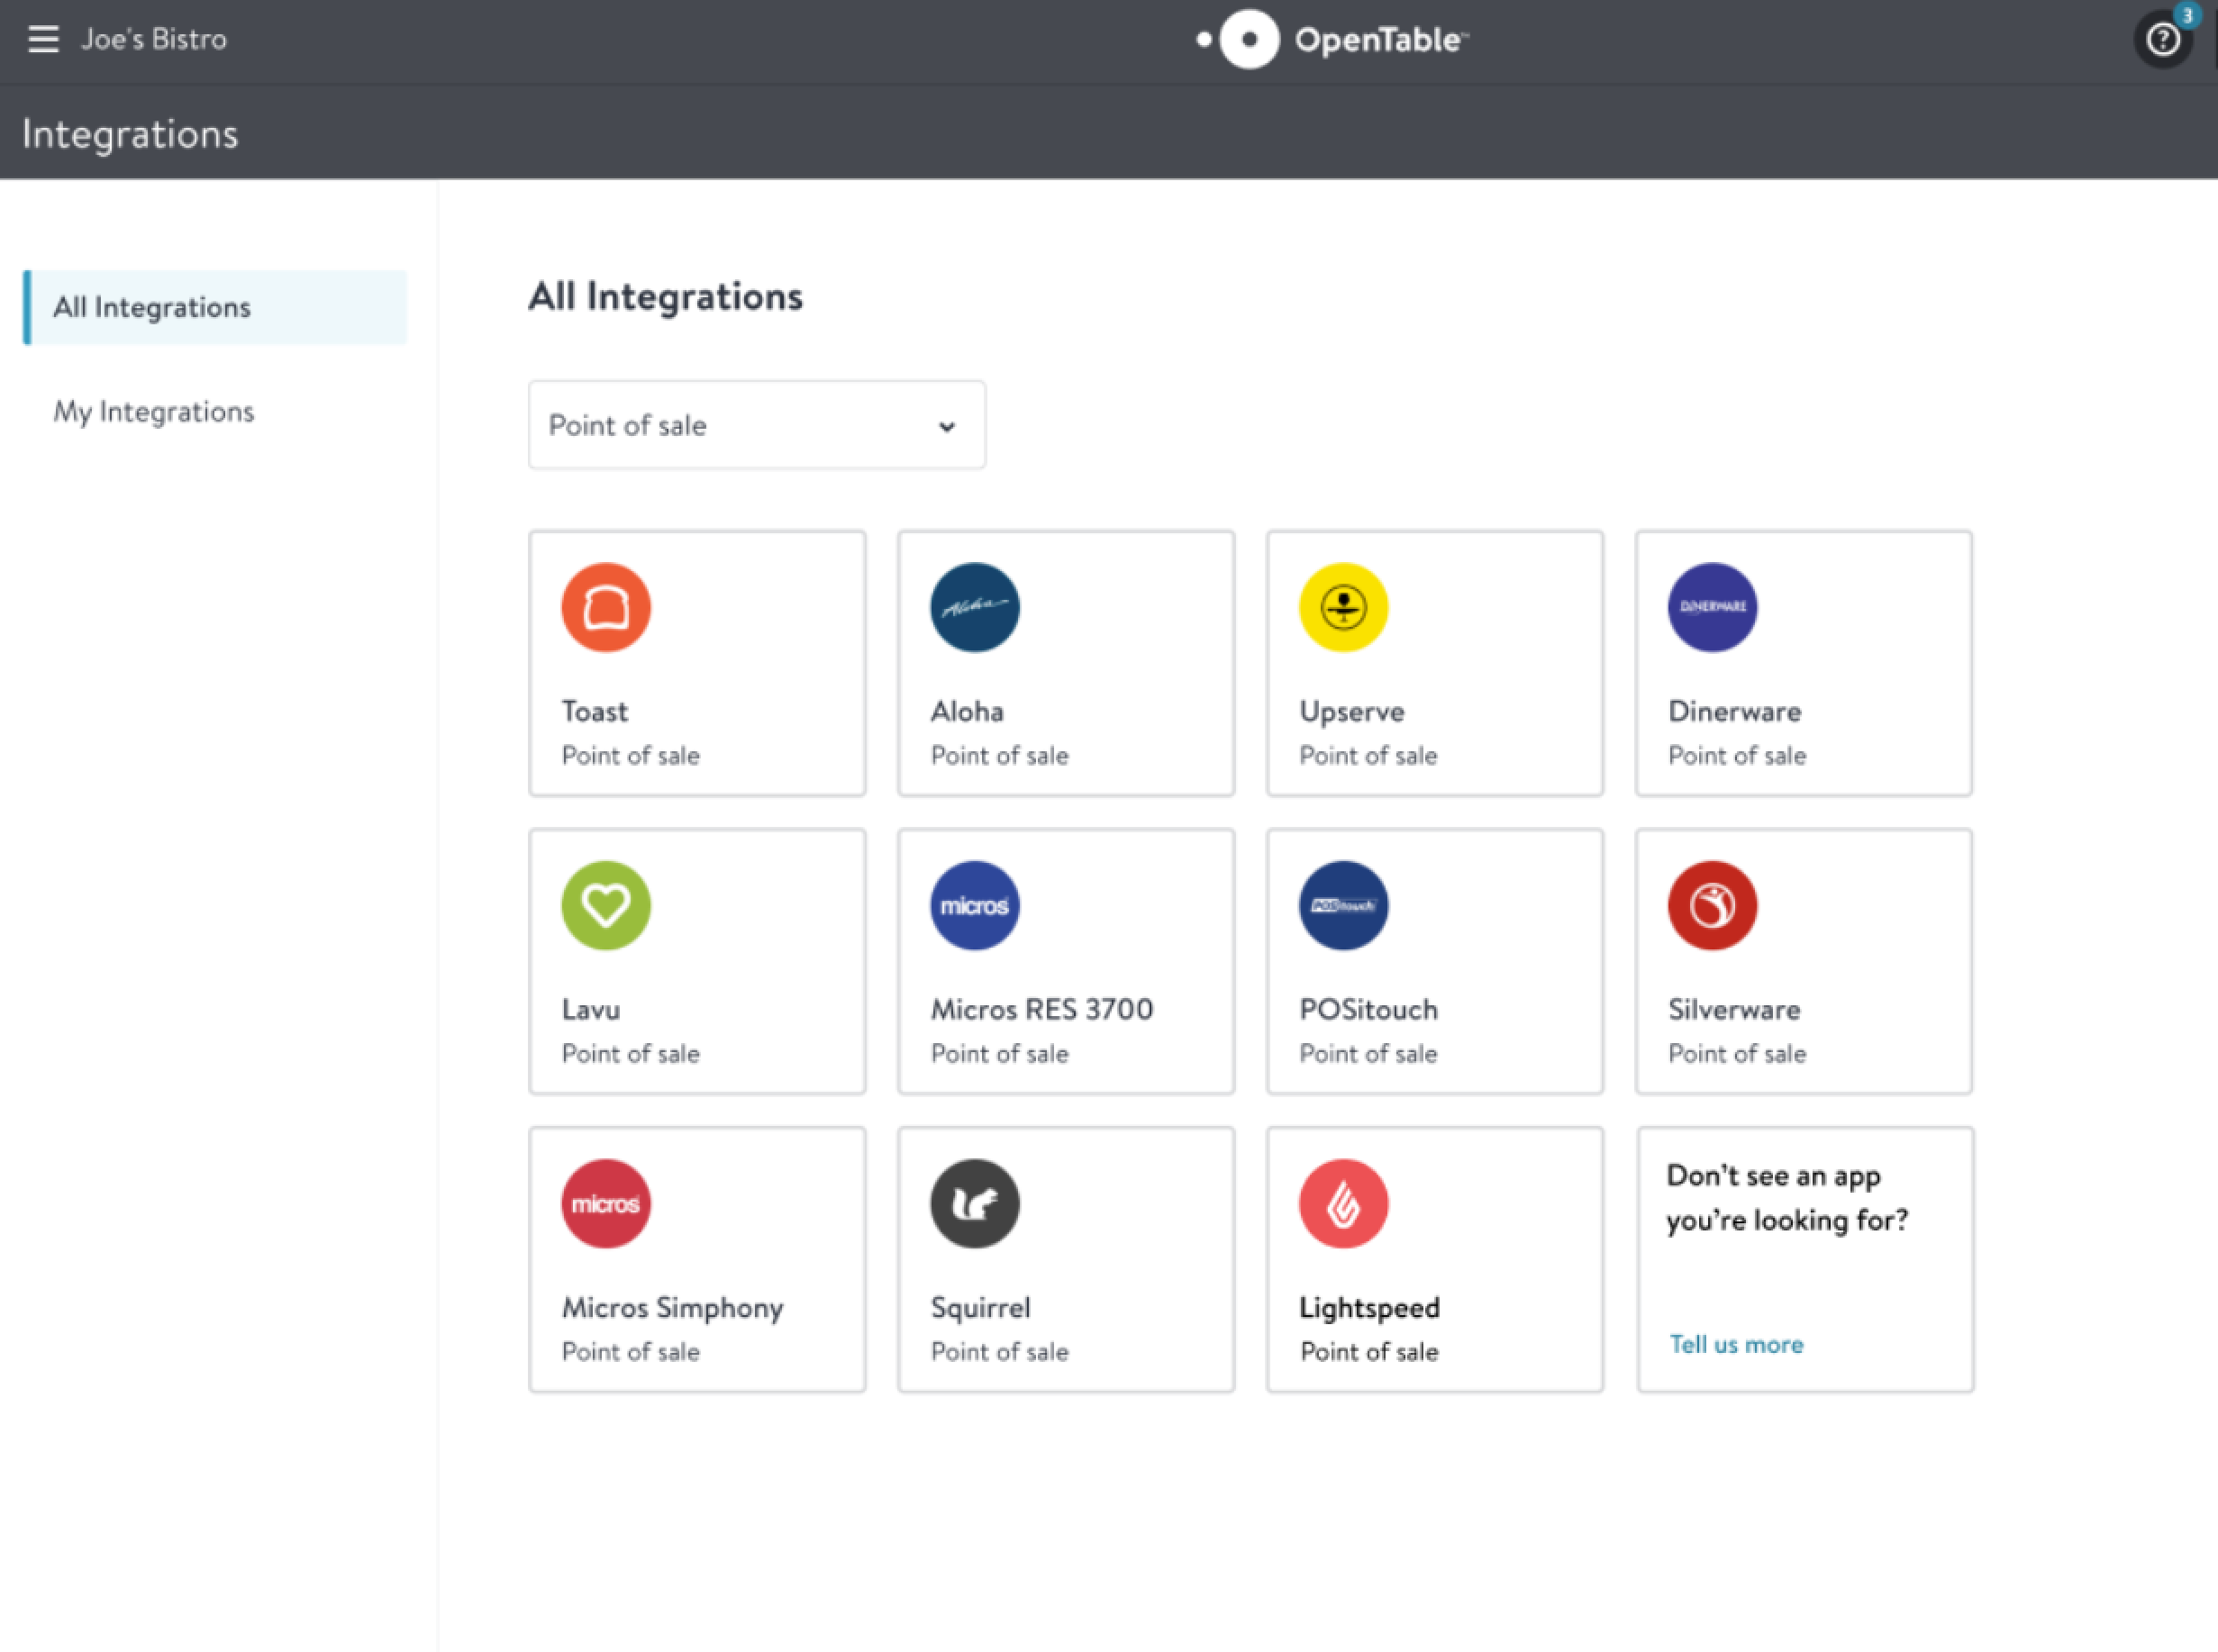Click the Squirrel name label
Image resolution: width=2218 pixels, height=1652 pixels.
pos(980,1308)
